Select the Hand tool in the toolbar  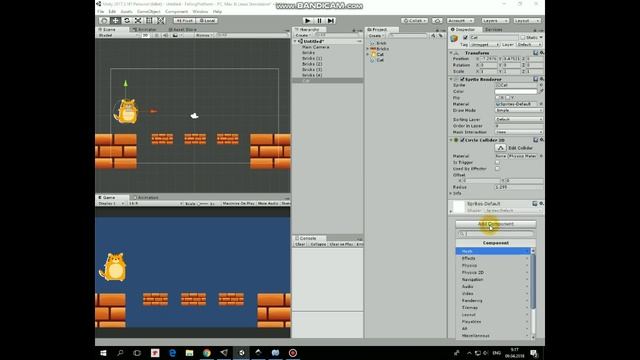(x=104, y=20)
